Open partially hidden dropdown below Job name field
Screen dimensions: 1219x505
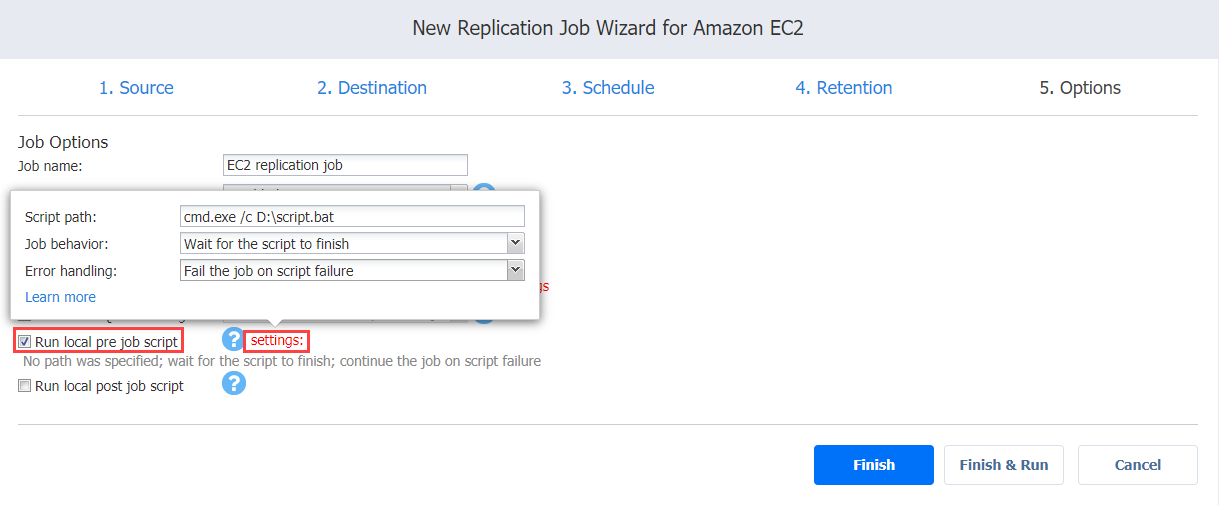point(345,187)
